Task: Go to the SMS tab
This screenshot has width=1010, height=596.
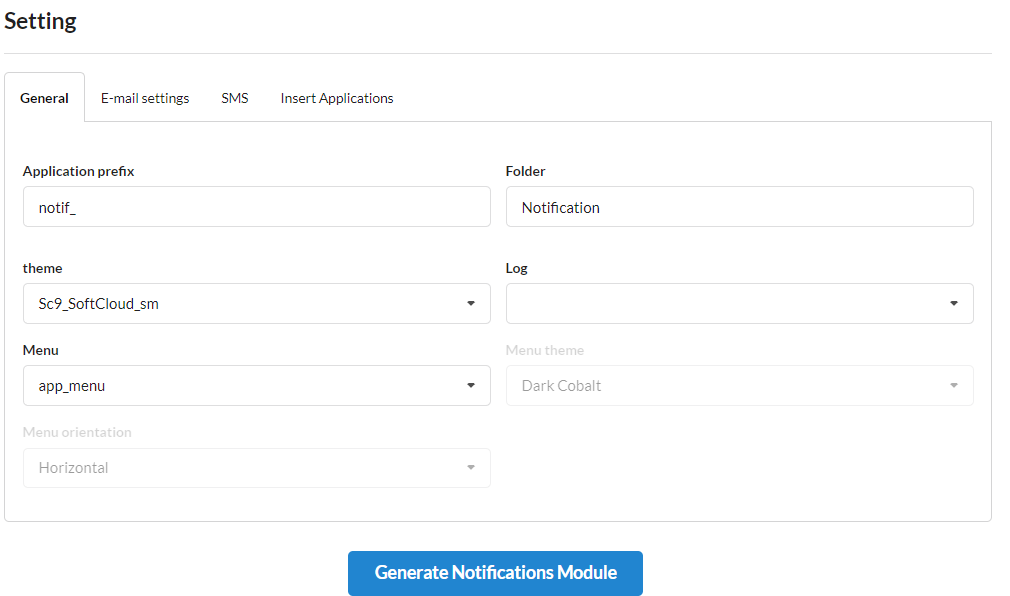Action: coord(235,98)
